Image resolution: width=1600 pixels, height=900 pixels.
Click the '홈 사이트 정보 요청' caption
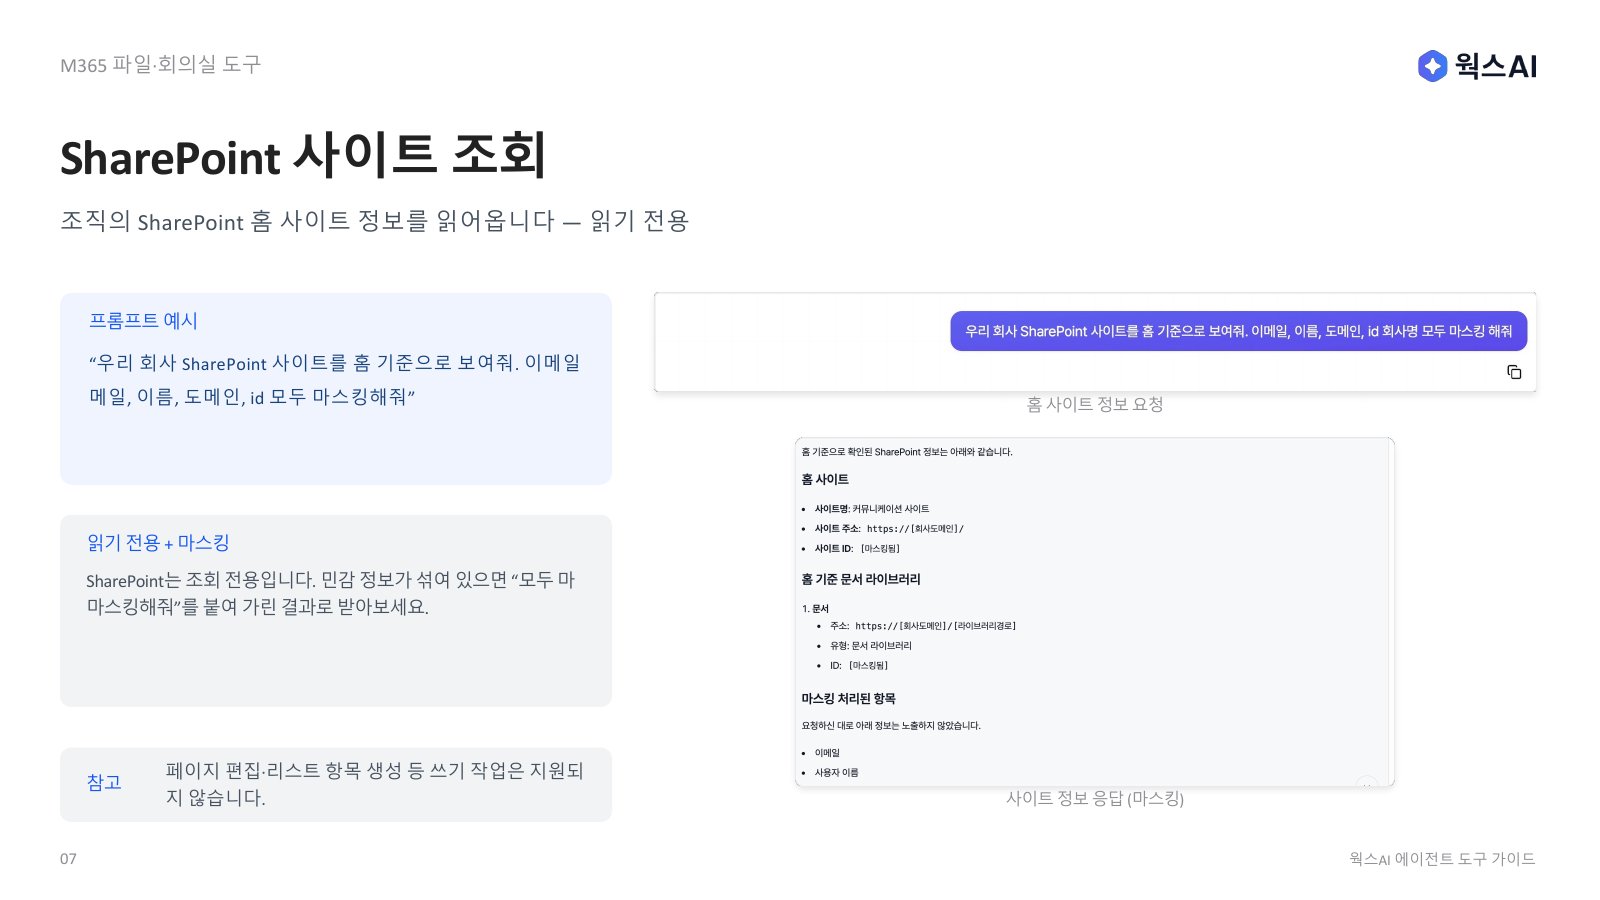point(1095,405)
